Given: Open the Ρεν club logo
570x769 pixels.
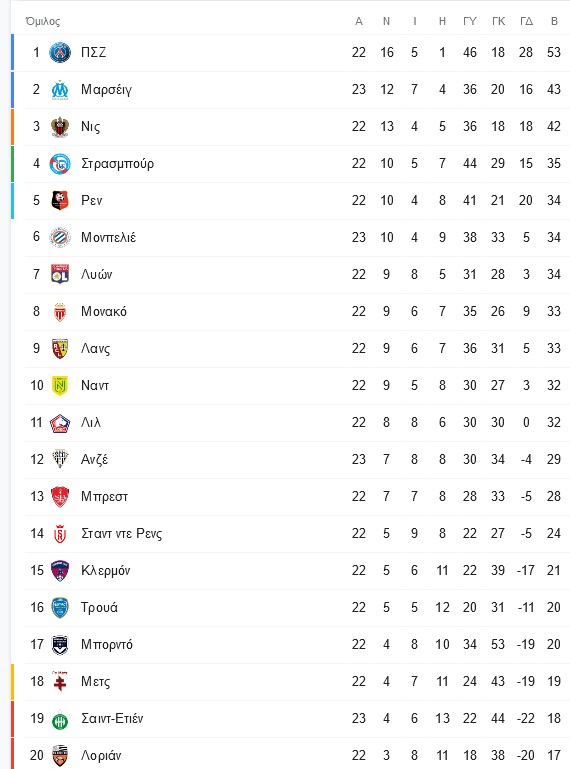Looking at the screenshot, I should tap(60, 201).
